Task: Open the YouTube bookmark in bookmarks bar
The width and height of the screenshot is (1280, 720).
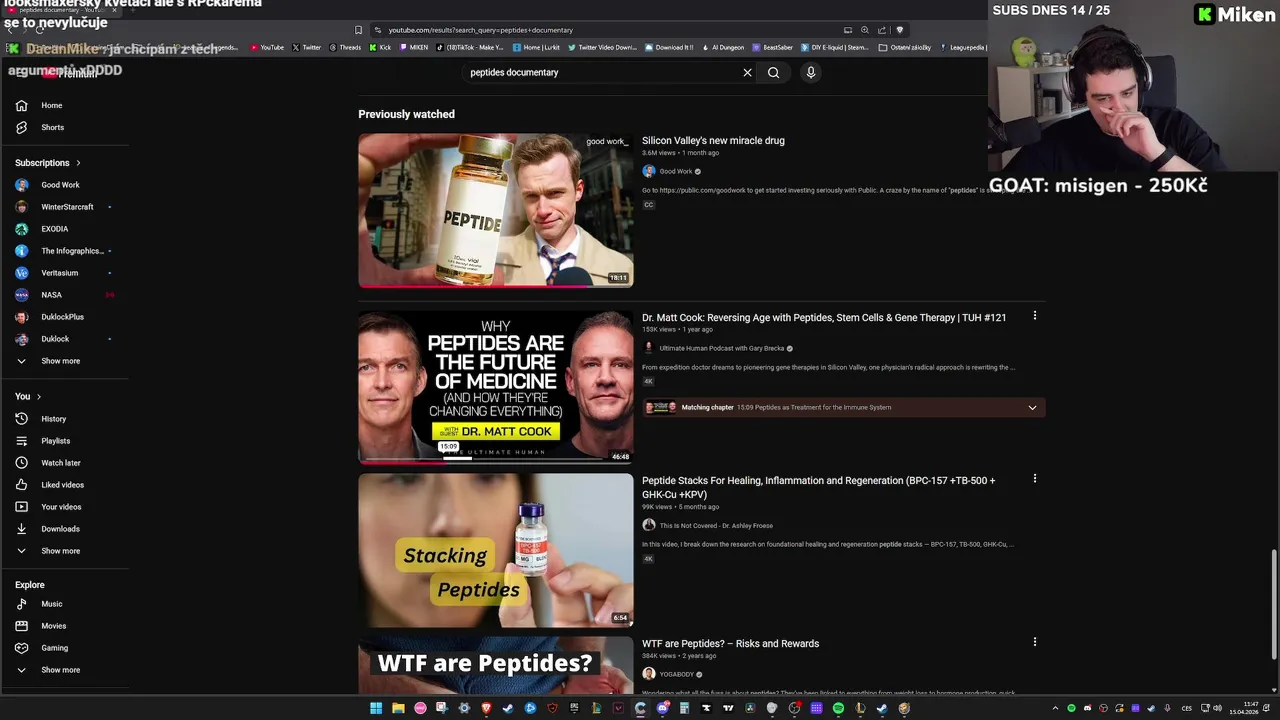Action: tap(267, 47)
